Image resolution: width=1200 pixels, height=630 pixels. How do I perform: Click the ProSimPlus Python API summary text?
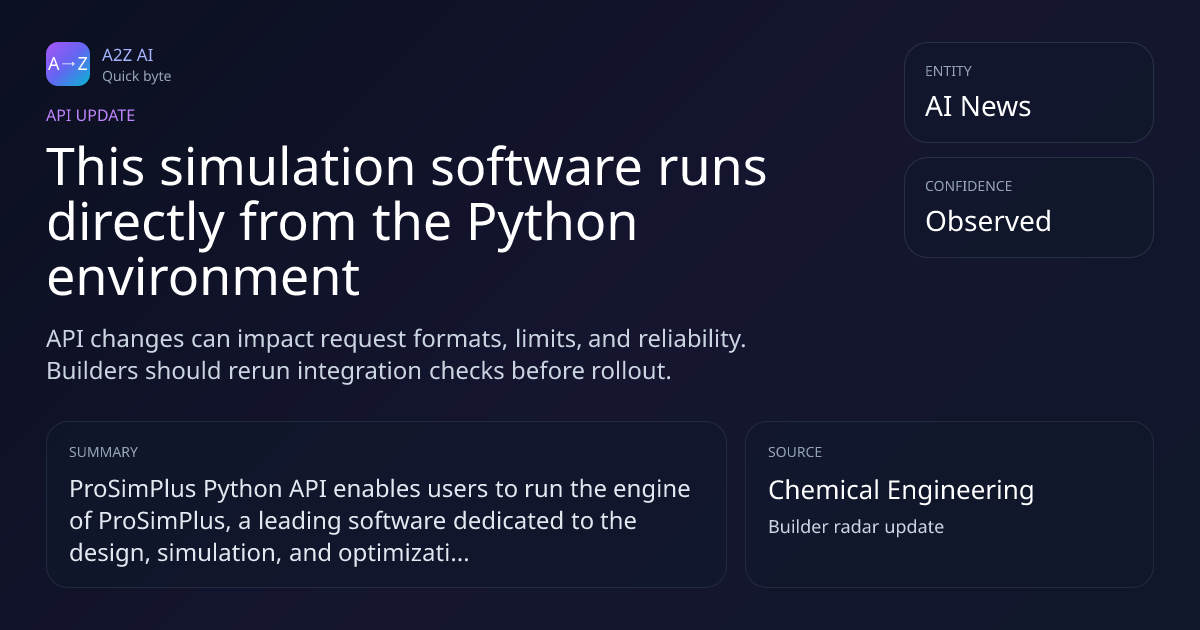click(x=379, y=521)
